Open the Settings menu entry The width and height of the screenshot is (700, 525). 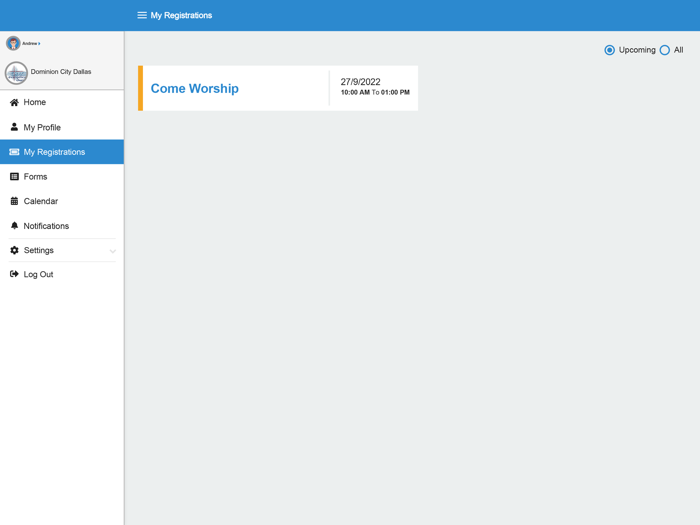coord(62,250)
